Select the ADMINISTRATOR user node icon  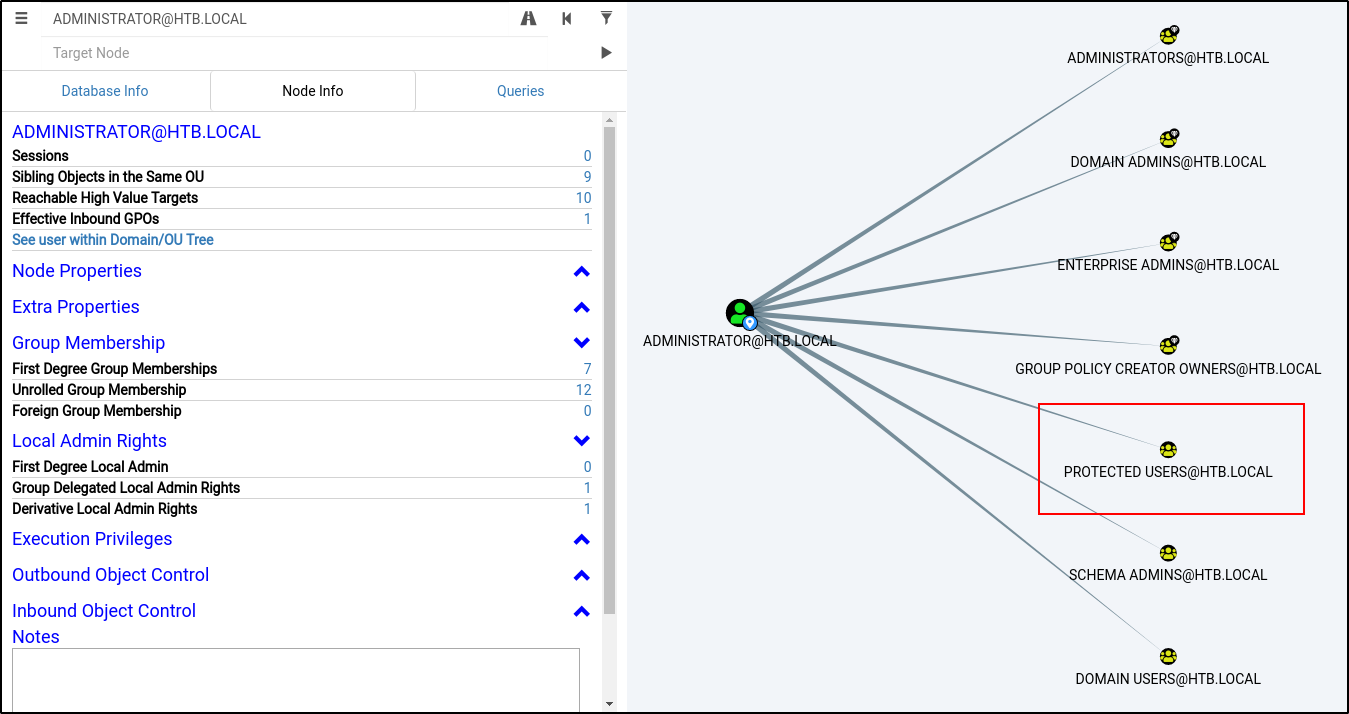[740, 313]
